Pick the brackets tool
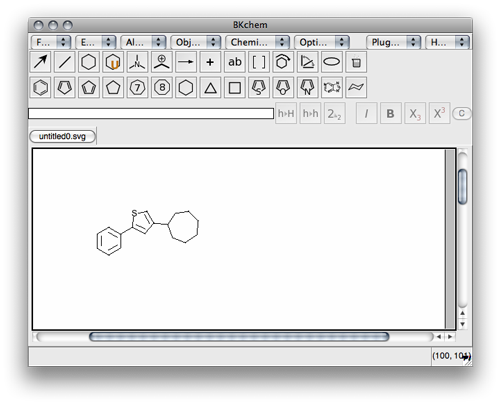 (x=259, y=62)
